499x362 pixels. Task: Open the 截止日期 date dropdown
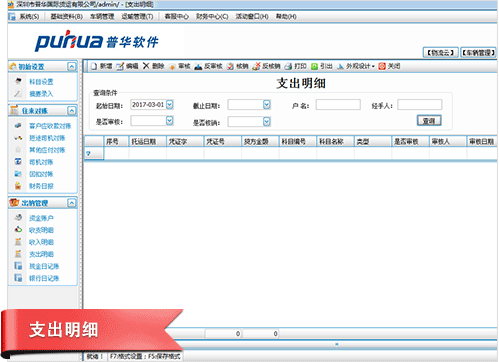[x=267, y=105]
